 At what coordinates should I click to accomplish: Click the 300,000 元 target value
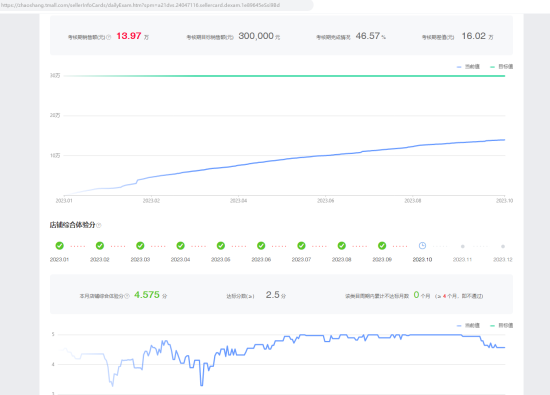pos(259,36)
